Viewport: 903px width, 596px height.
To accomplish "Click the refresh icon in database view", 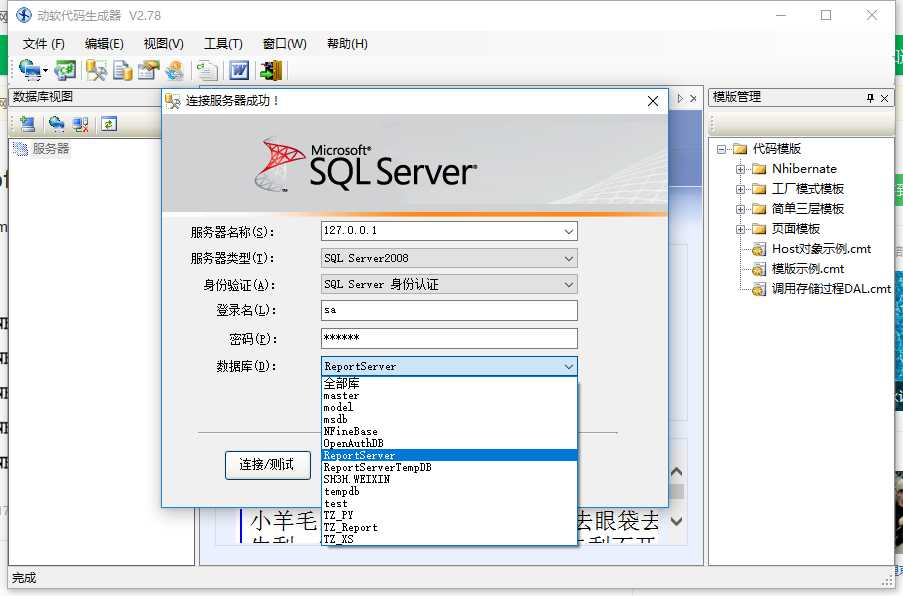I will [x=109, y=124].
